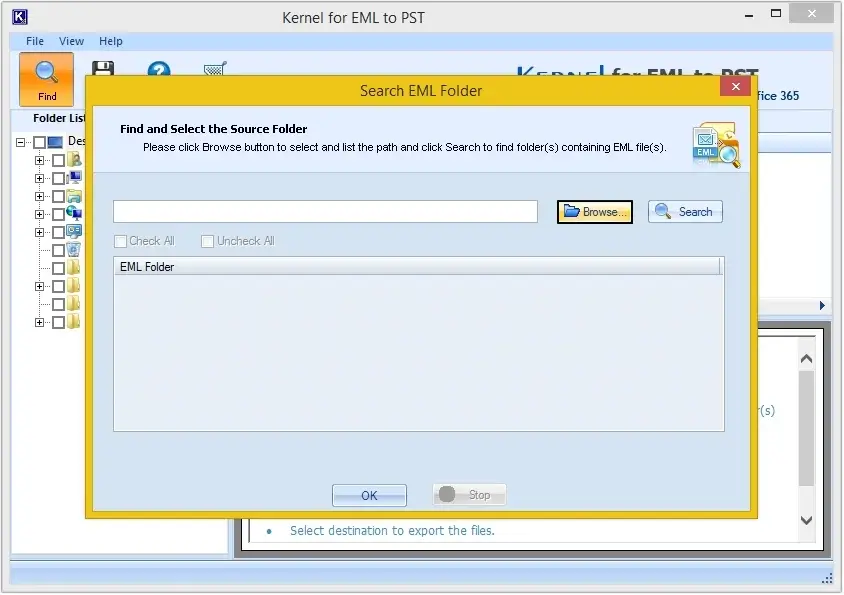This screenshot has height=595, width=844.
Task: Open the View menu
Action: click(72, 41)
